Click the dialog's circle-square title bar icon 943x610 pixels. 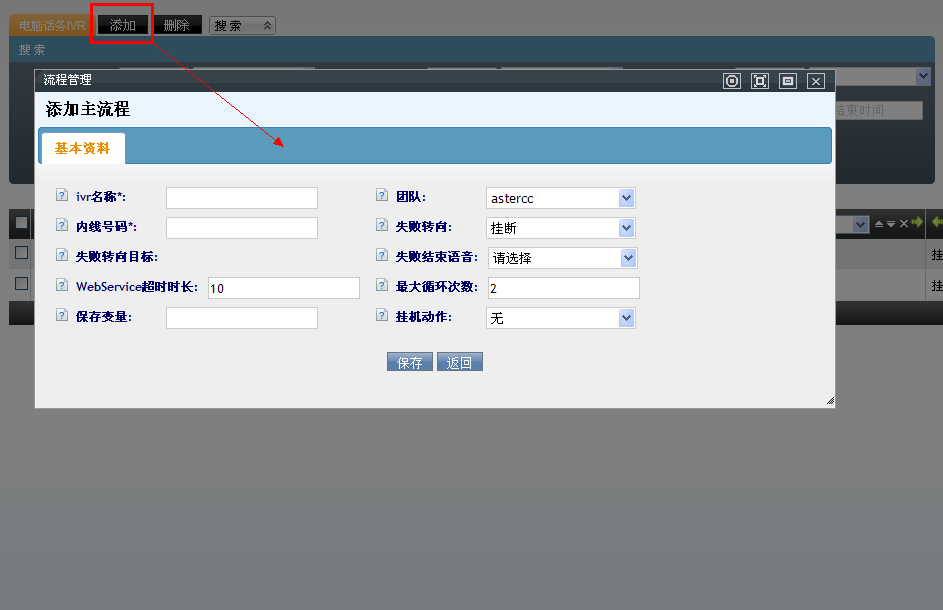(732, 81)
